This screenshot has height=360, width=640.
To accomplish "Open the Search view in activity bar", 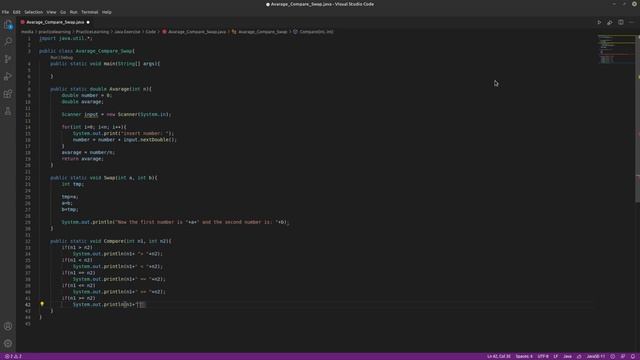I will (8, 42).
